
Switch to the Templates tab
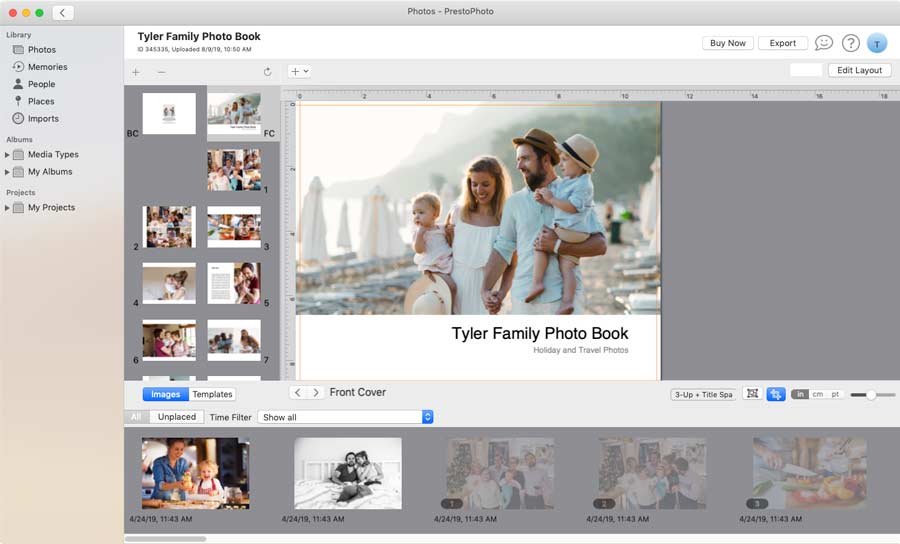pos(212,394)
